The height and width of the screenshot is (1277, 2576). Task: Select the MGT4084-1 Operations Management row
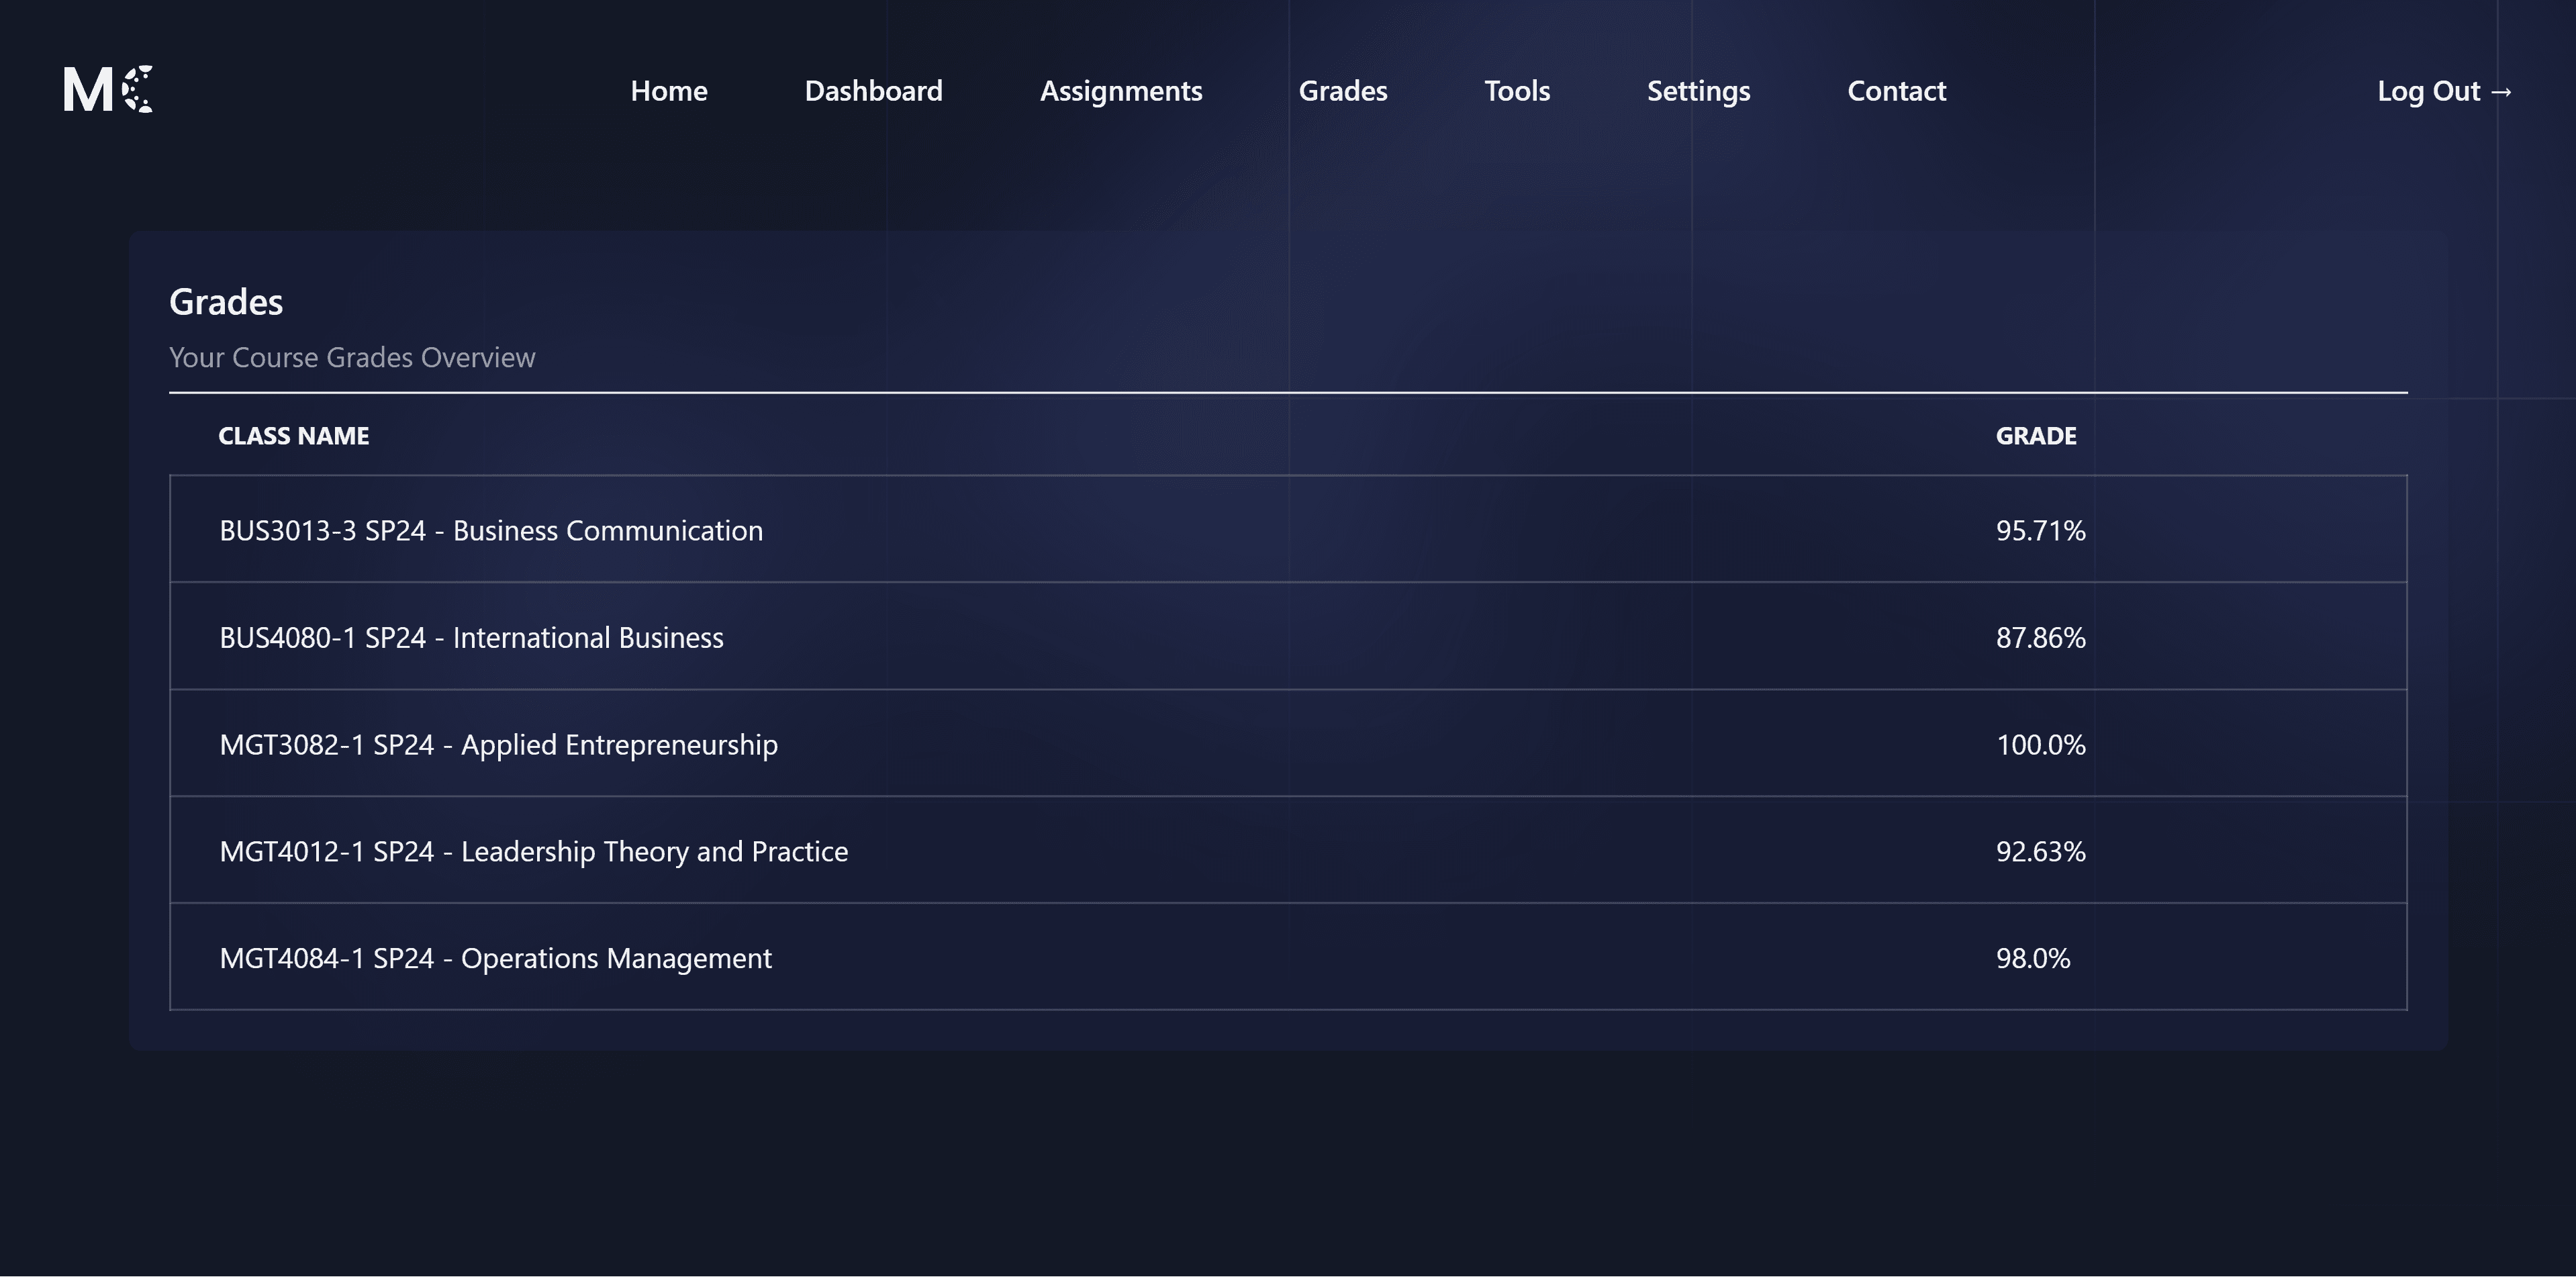pos(1288,957)
